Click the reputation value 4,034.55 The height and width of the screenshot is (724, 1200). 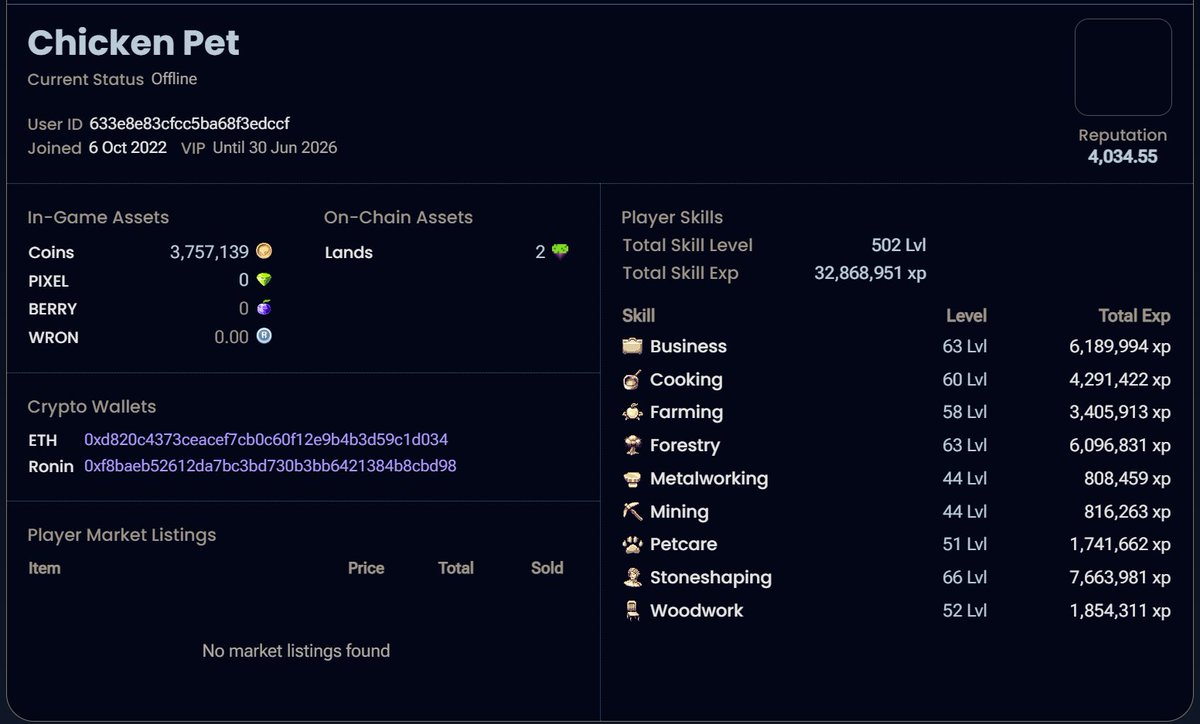pos(1123,156)
